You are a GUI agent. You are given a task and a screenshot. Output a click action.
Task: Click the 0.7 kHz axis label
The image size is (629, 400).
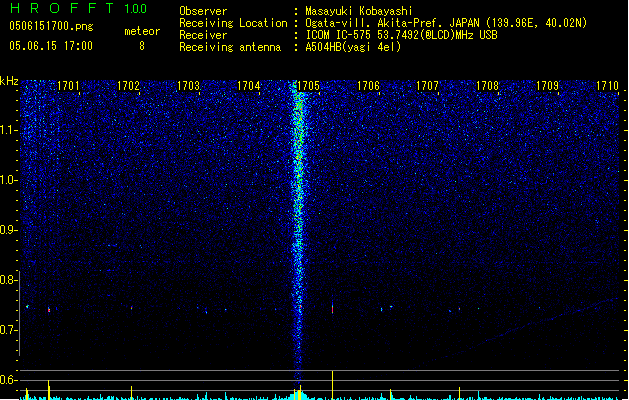coord(8,330)
